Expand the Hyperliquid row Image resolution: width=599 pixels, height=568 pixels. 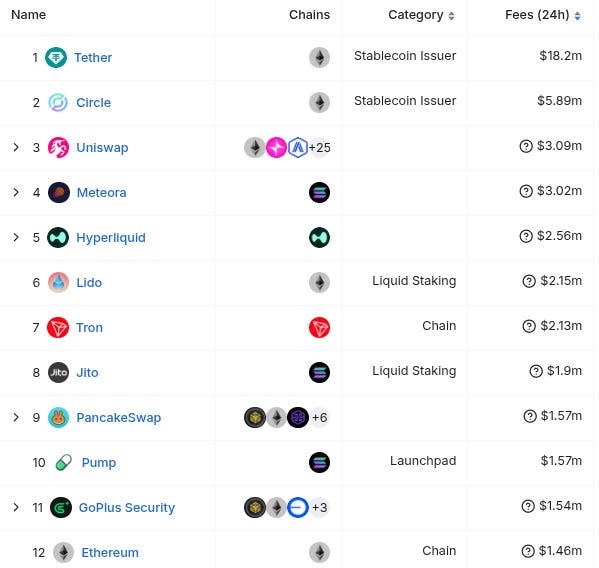[16, 237]
